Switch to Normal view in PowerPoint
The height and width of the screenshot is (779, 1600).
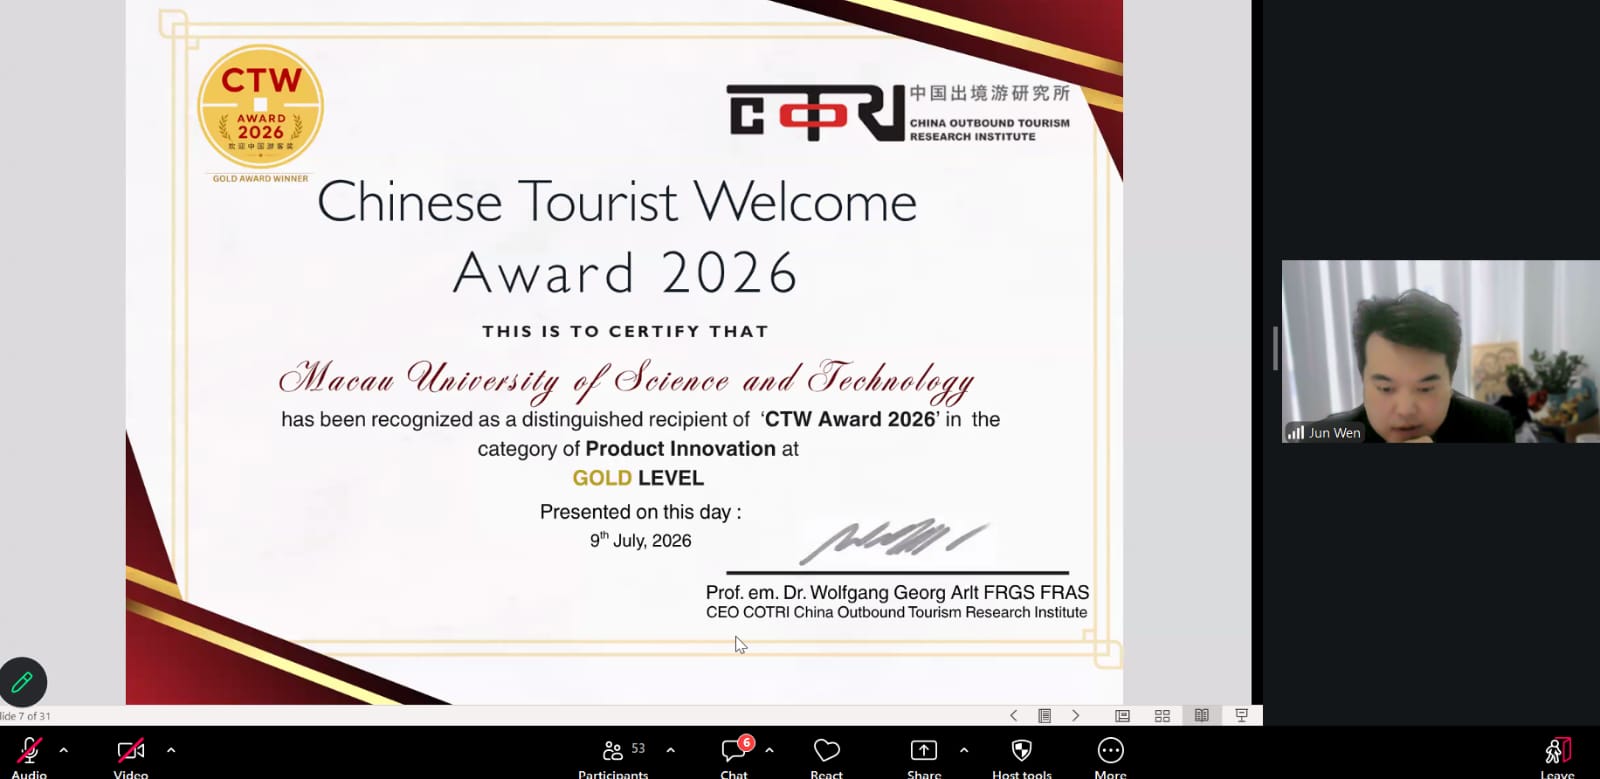pos(1123,715)
